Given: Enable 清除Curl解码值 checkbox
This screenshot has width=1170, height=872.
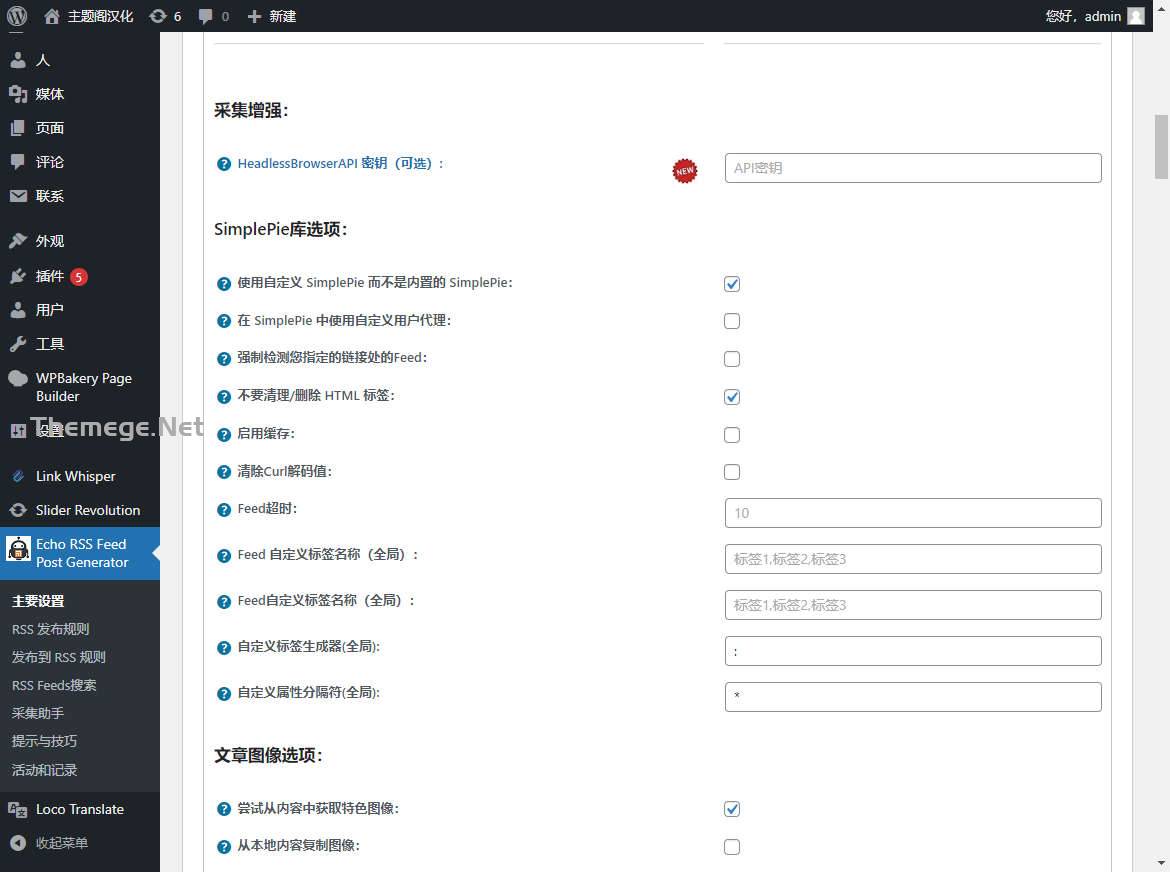Looking at the screenshot, I should click(732, 472).
